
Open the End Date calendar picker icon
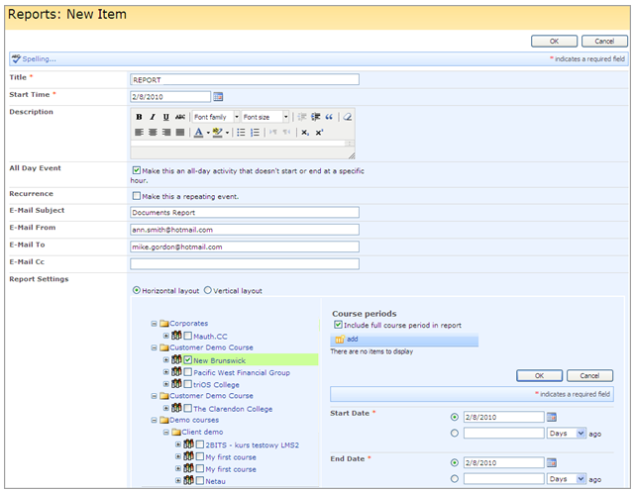[x=552, y=462]
